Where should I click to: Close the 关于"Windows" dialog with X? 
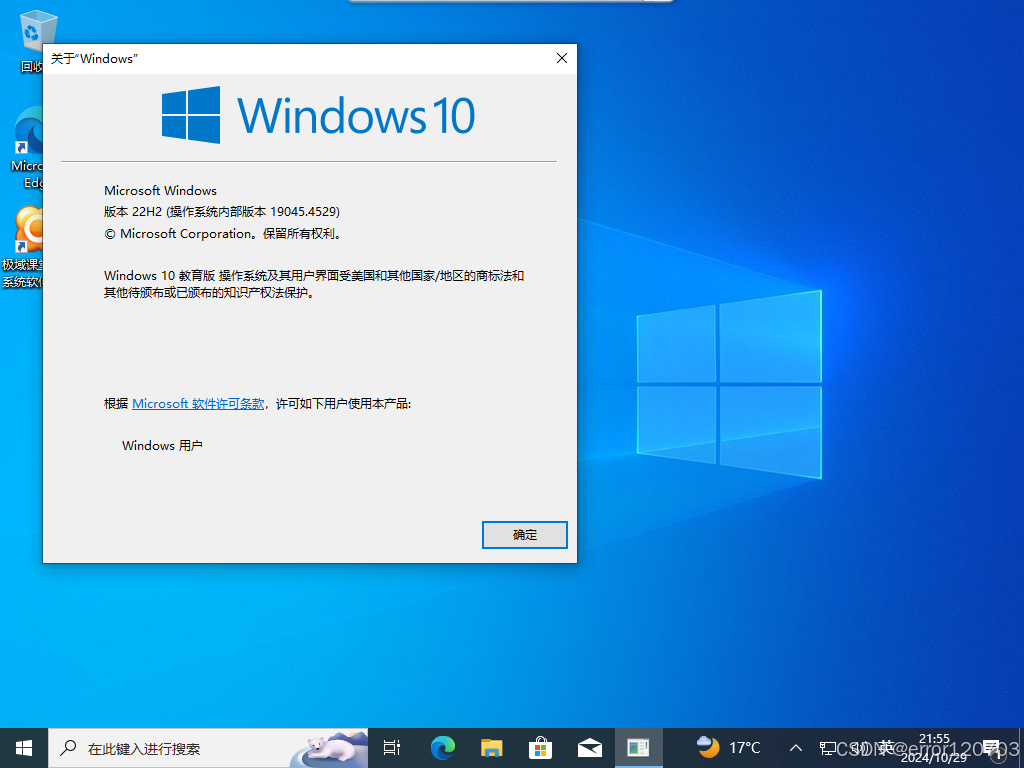pyautogui.click(x=562, y=58)
